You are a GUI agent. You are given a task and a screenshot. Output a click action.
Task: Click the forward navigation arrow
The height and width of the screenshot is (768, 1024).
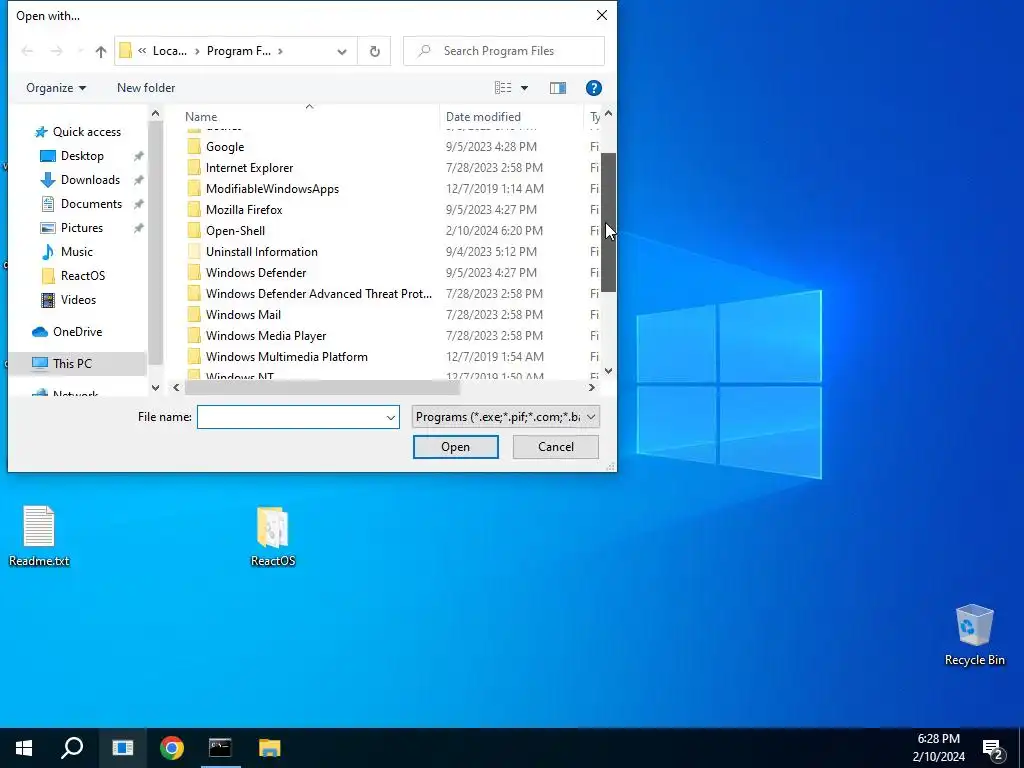click(57, 51)
